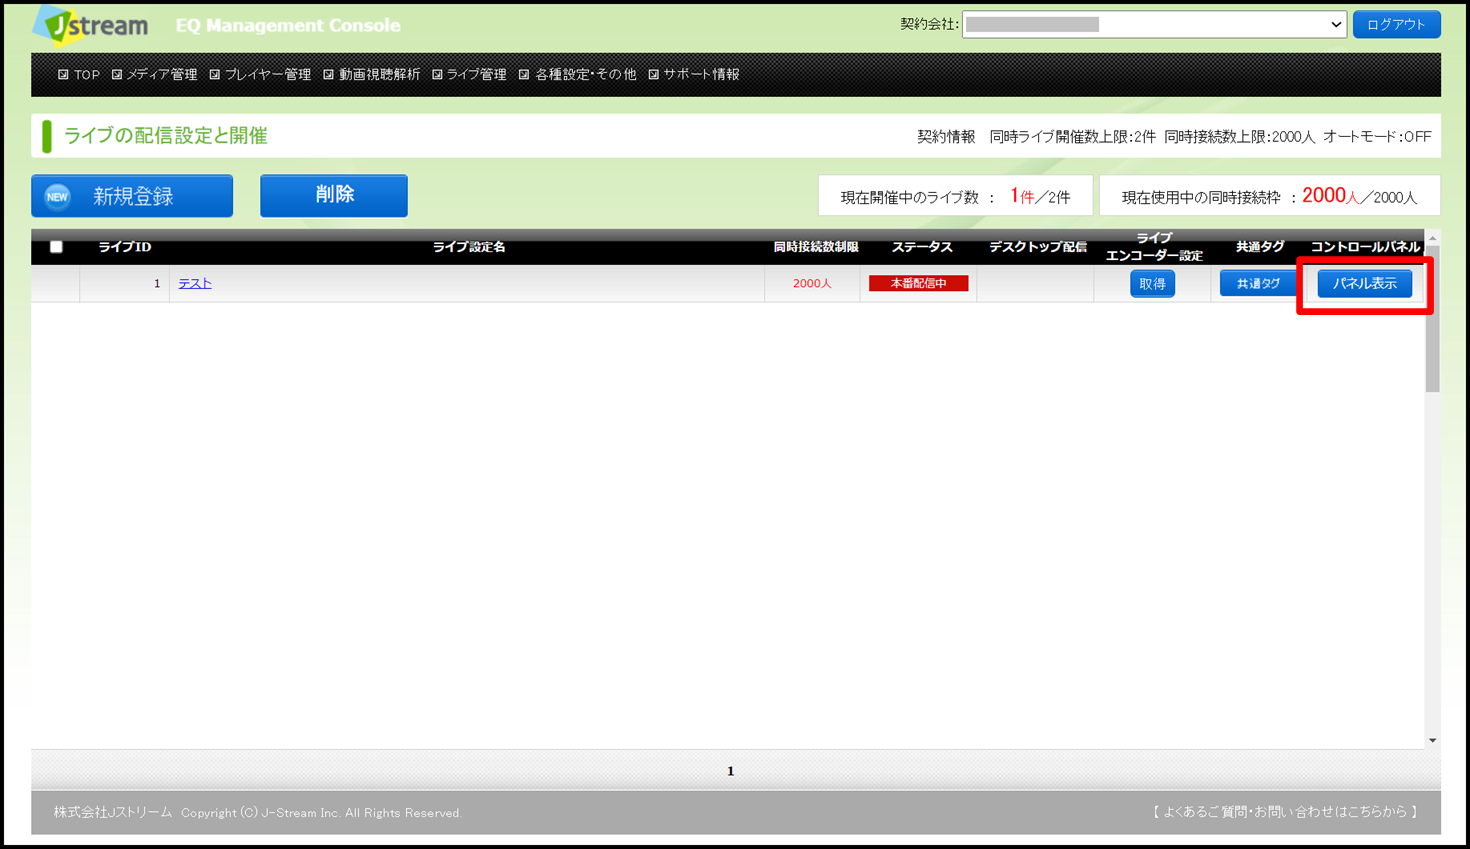Image resolution: width=1470 pixels, height=849 pixels.
Task: Click the 現在開催中のライブ数 counter
Action: point(955,196)
